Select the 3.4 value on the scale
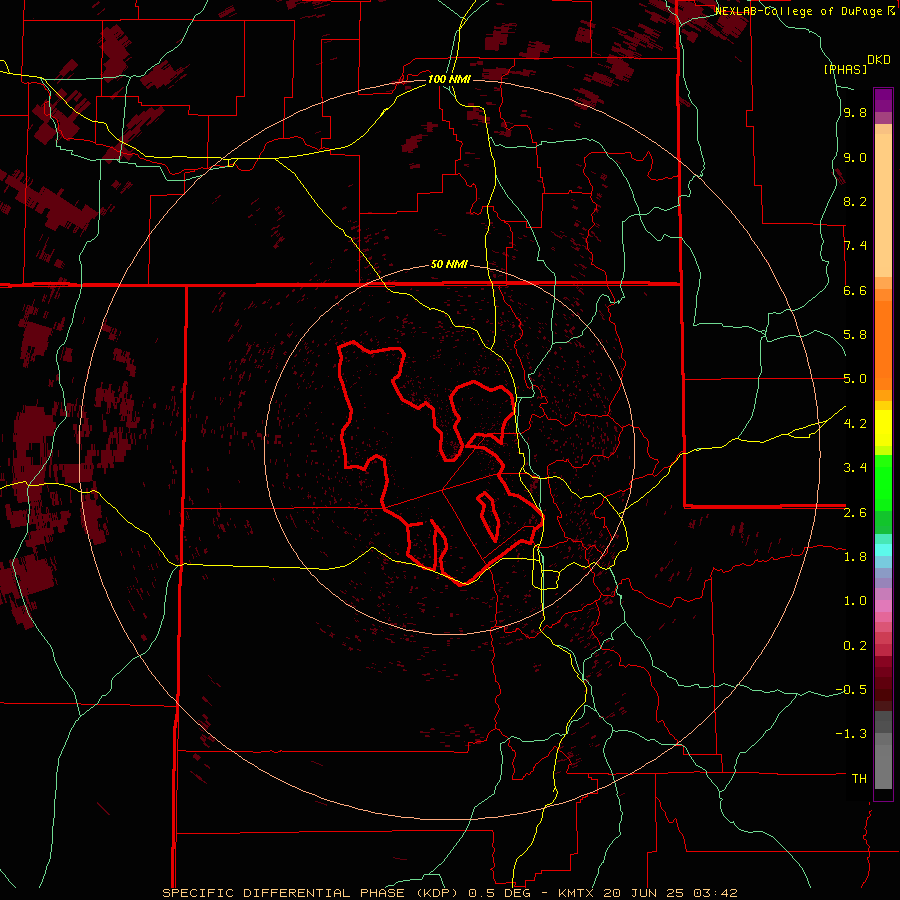This screenshot has width=900, height=900. click(855, 468)
